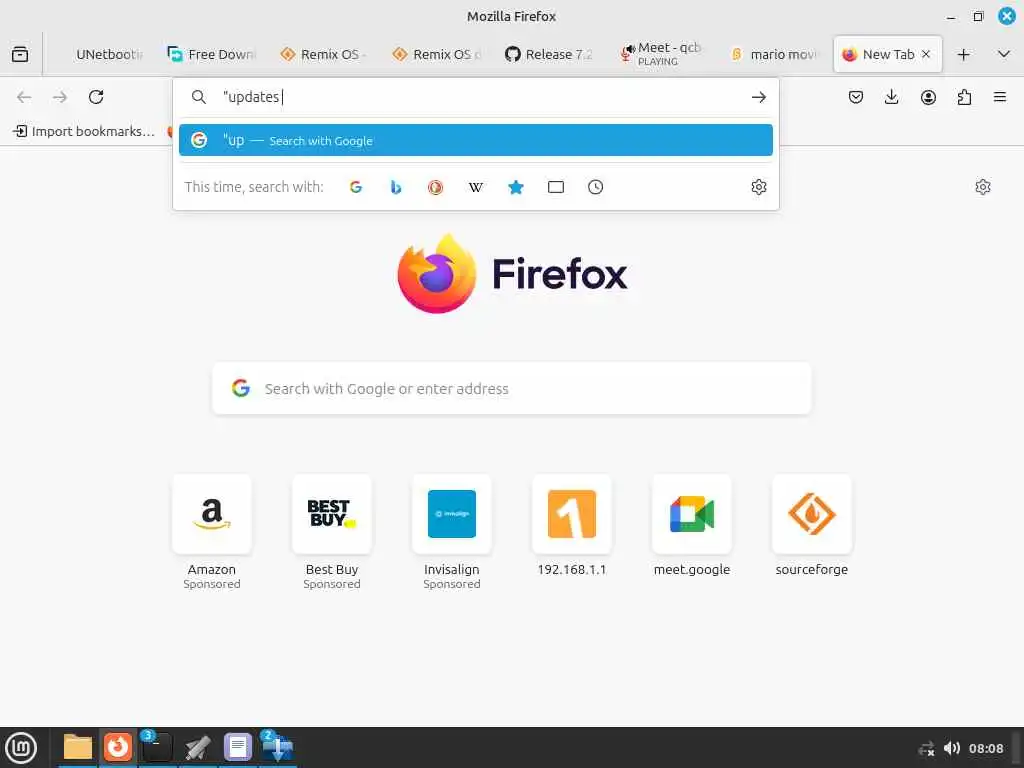Switch to the mario movie tab
Screen dimensions: 1024x768
773,54
